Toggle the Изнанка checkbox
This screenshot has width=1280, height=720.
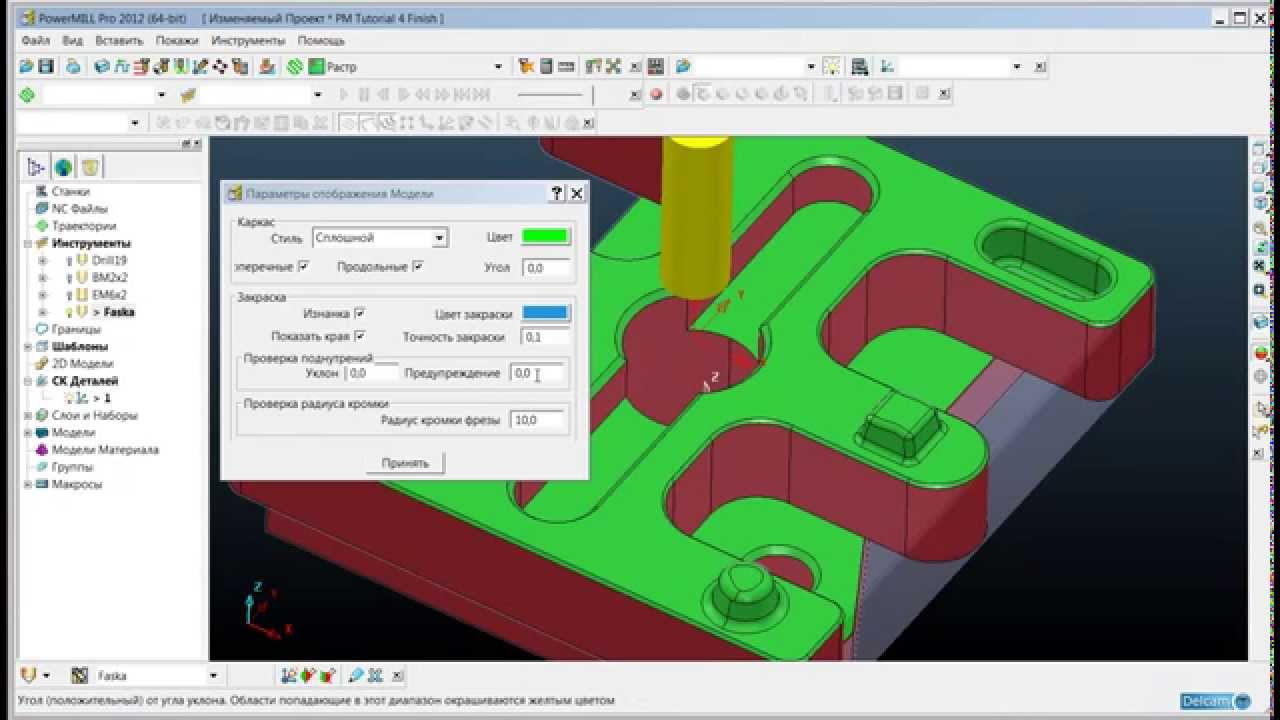[x=360, y=313]
